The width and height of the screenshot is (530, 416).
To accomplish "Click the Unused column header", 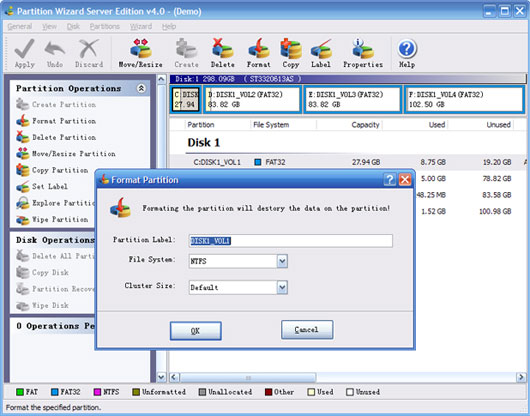I will tap(499, 125).
